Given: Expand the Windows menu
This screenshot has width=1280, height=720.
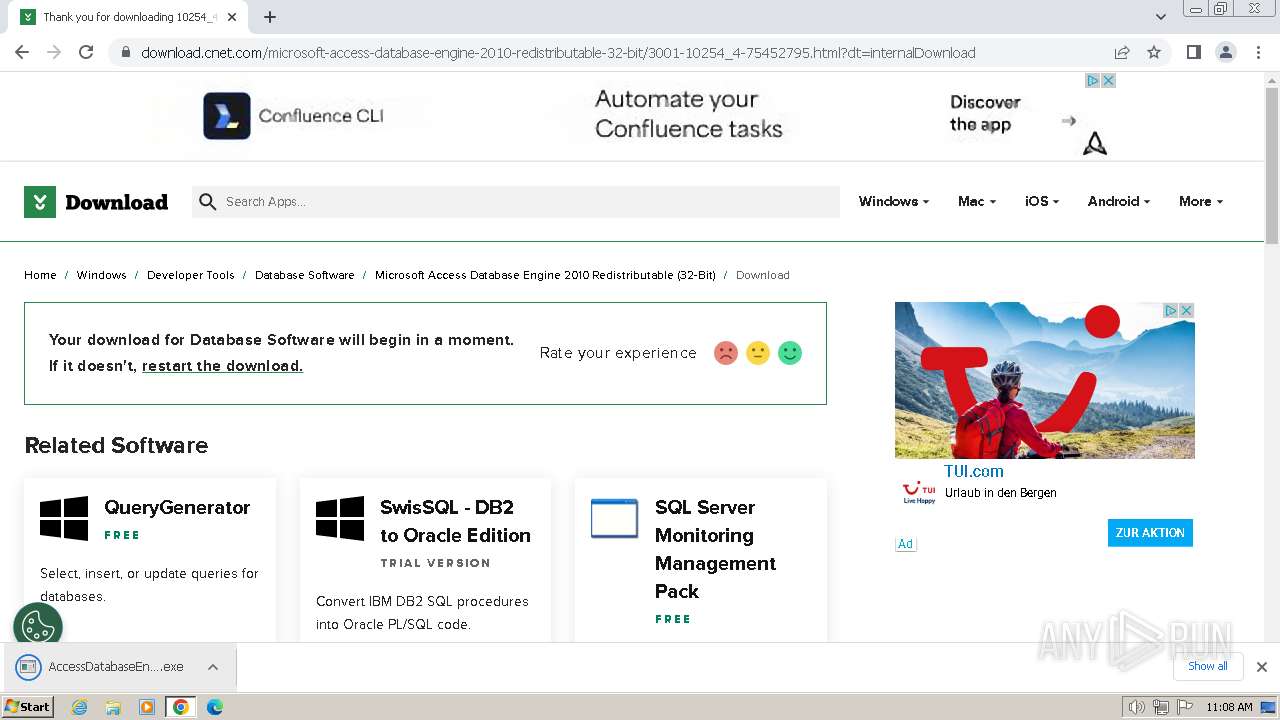Looking at the screenshot, I should point(893,201).
